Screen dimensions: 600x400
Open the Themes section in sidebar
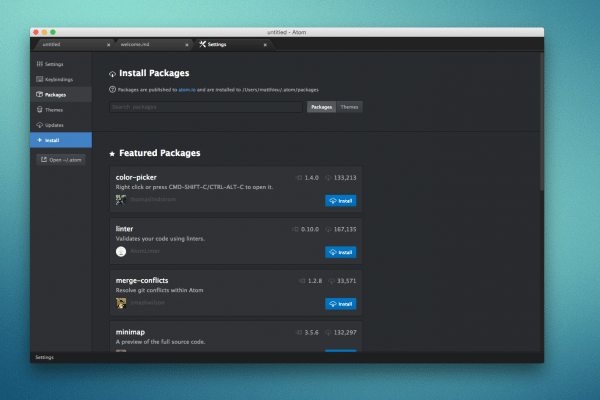54,109
